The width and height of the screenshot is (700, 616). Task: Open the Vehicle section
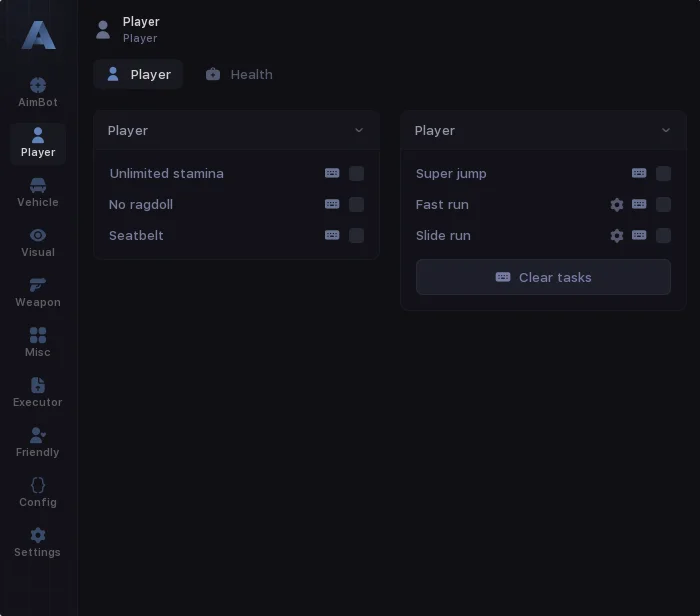(38, 192)
